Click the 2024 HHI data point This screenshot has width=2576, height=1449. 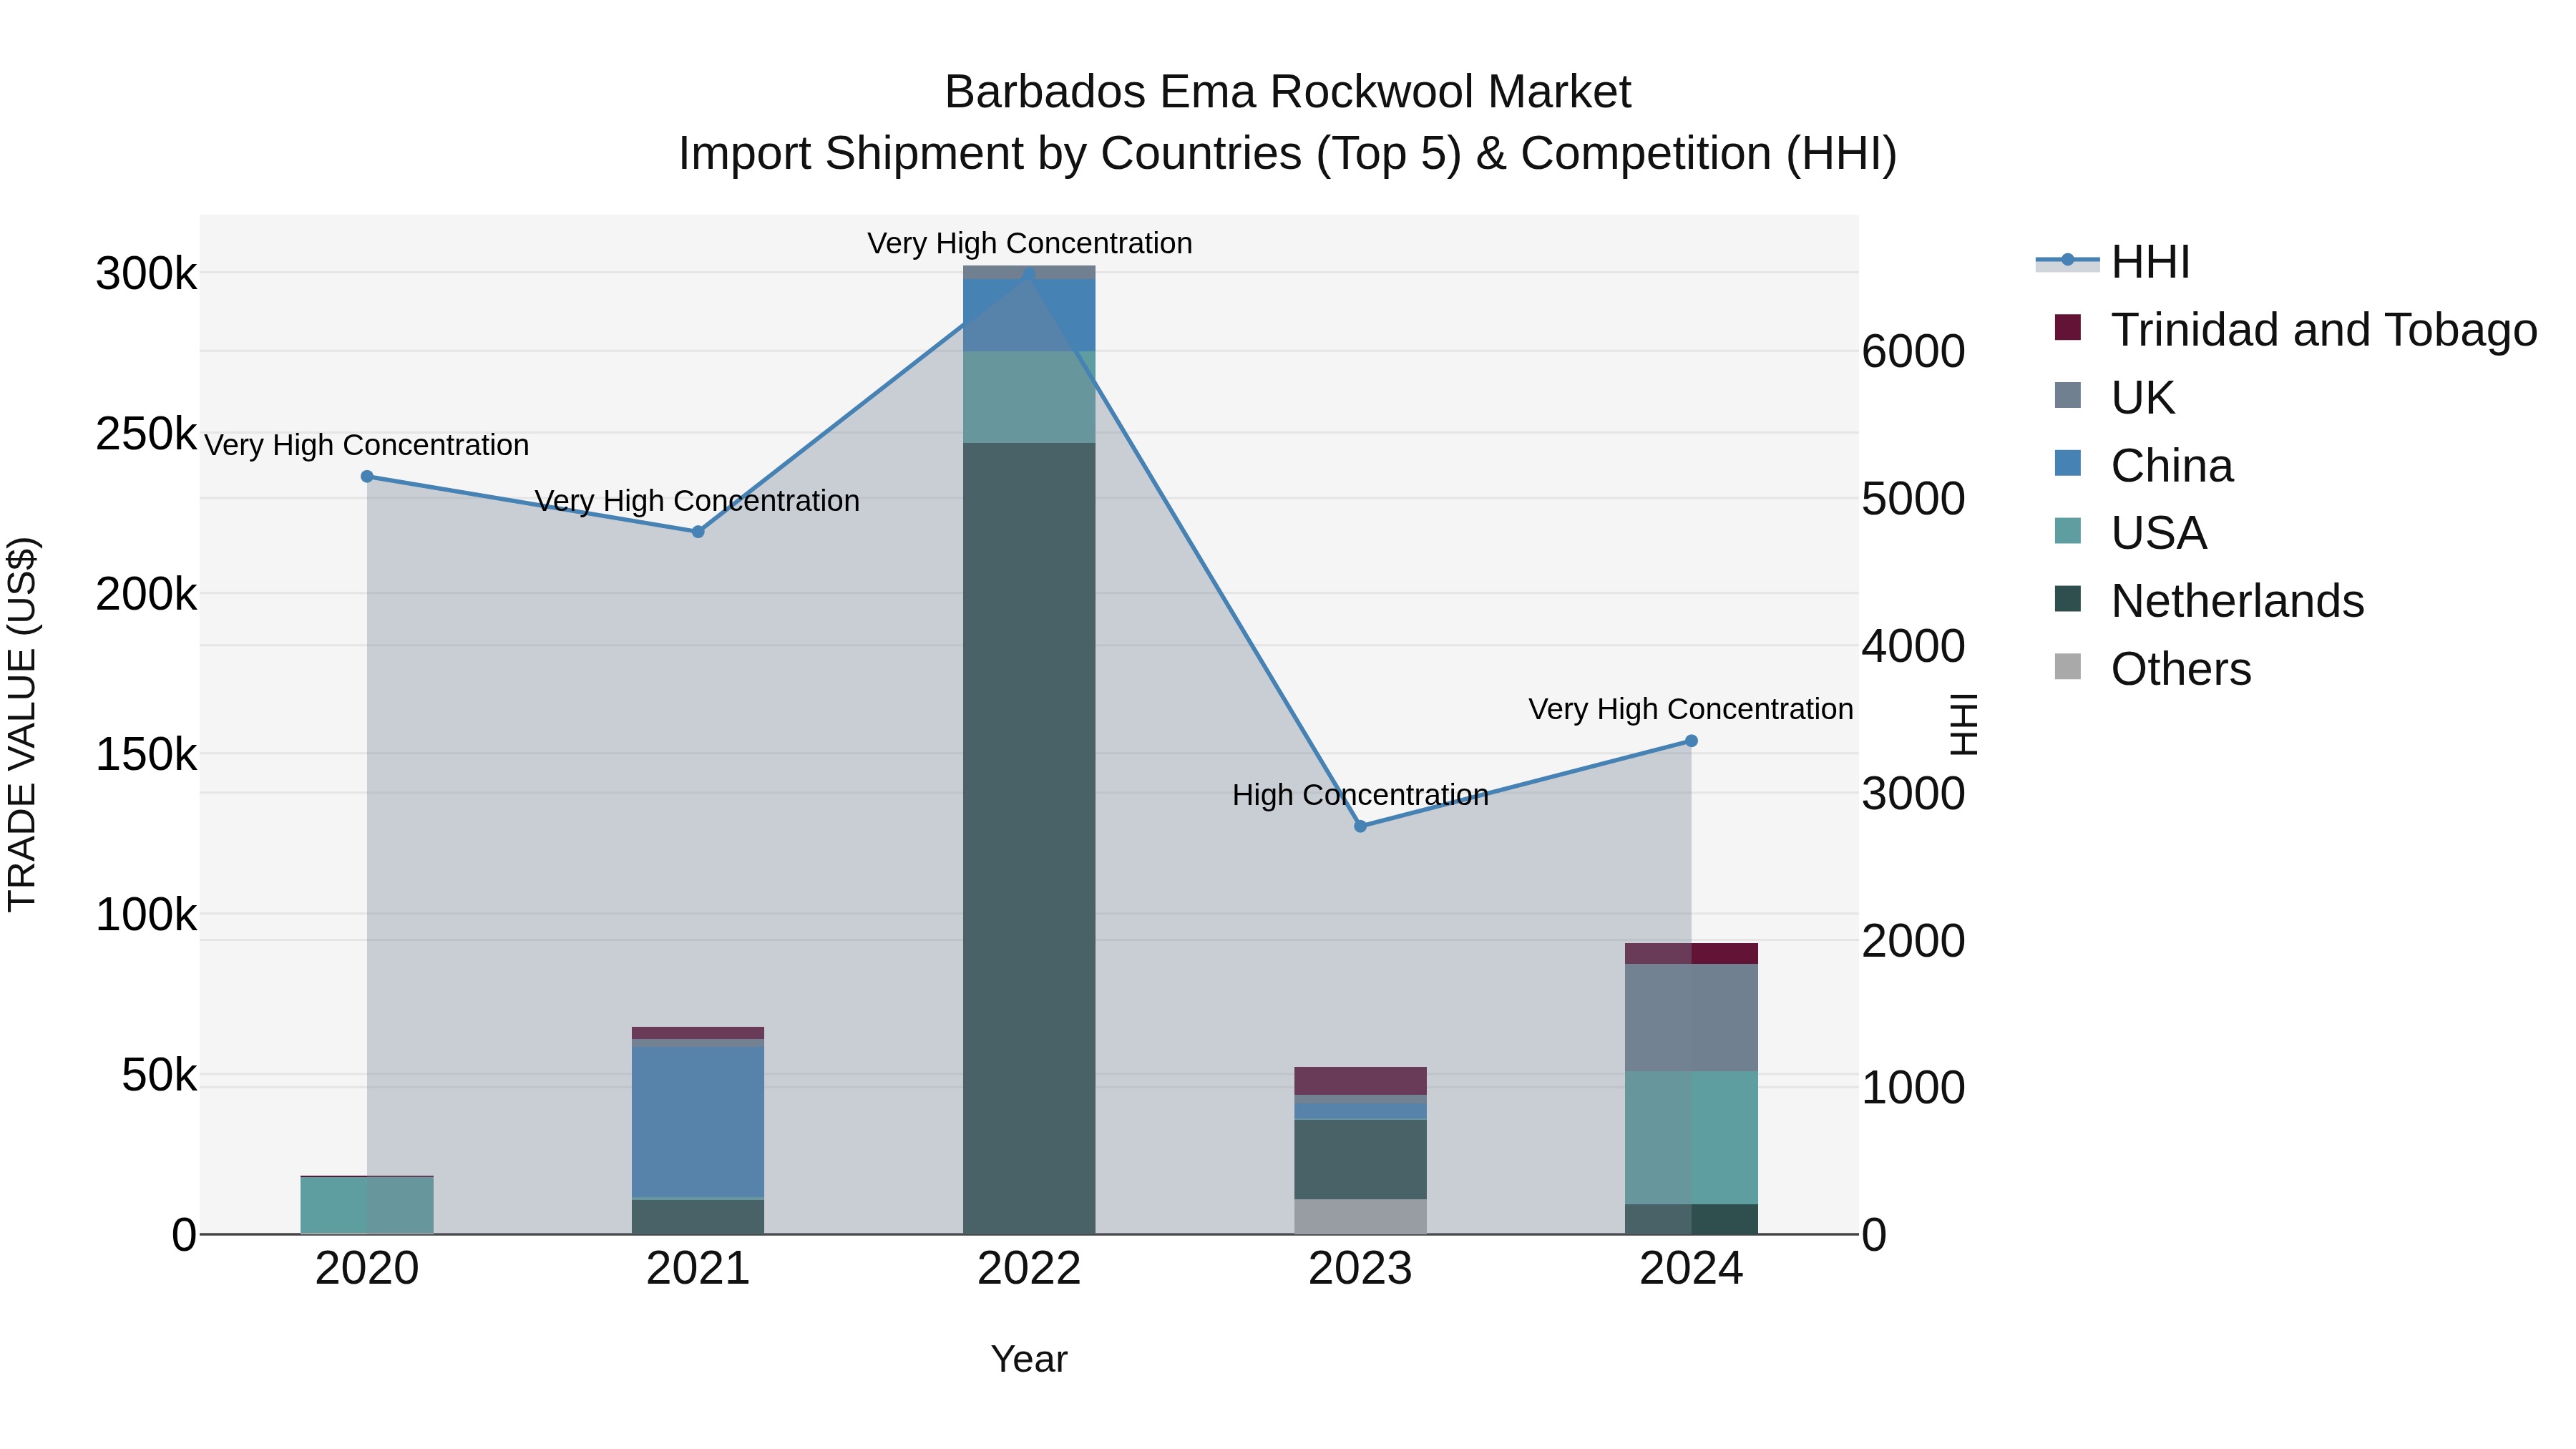1691,741
